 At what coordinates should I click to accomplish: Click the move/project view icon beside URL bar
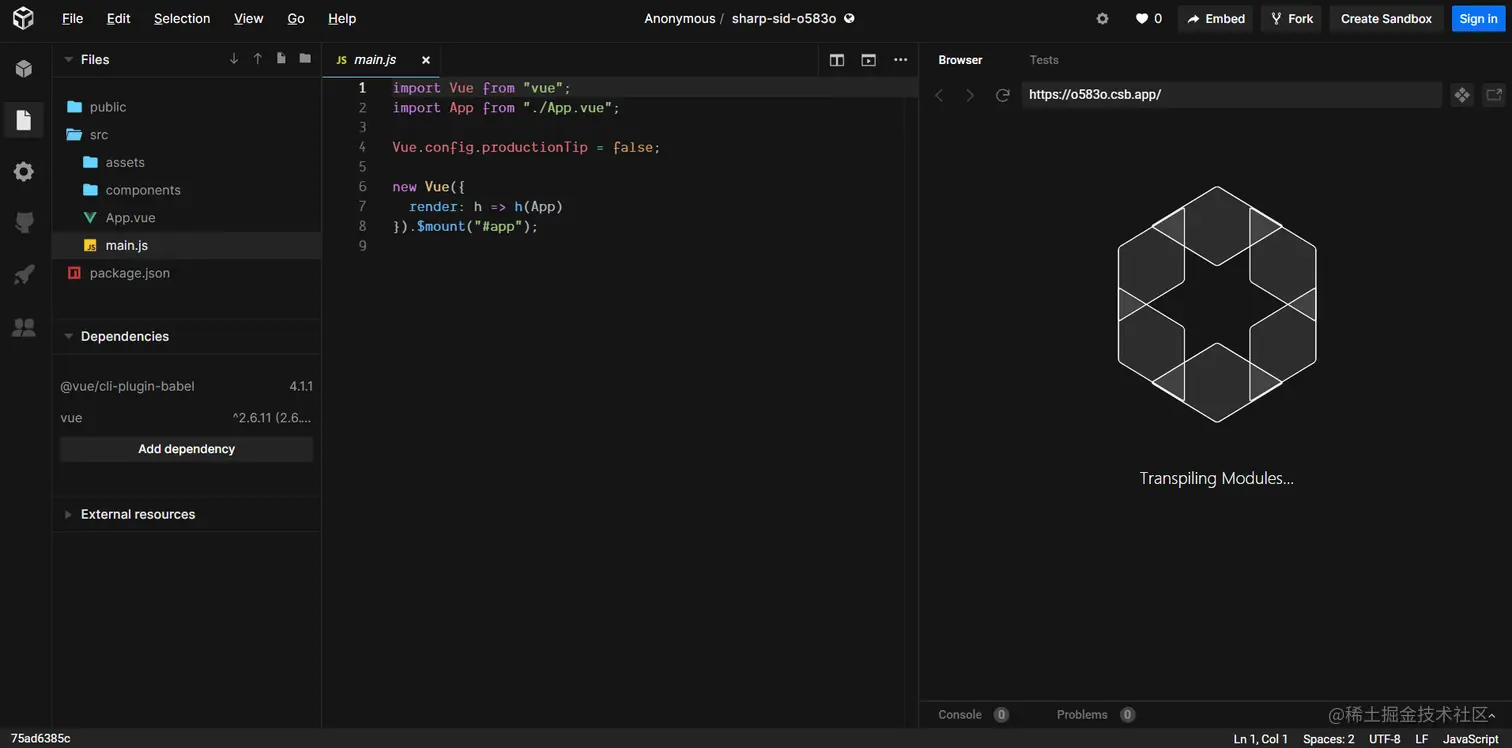(x=1462, y=95)
